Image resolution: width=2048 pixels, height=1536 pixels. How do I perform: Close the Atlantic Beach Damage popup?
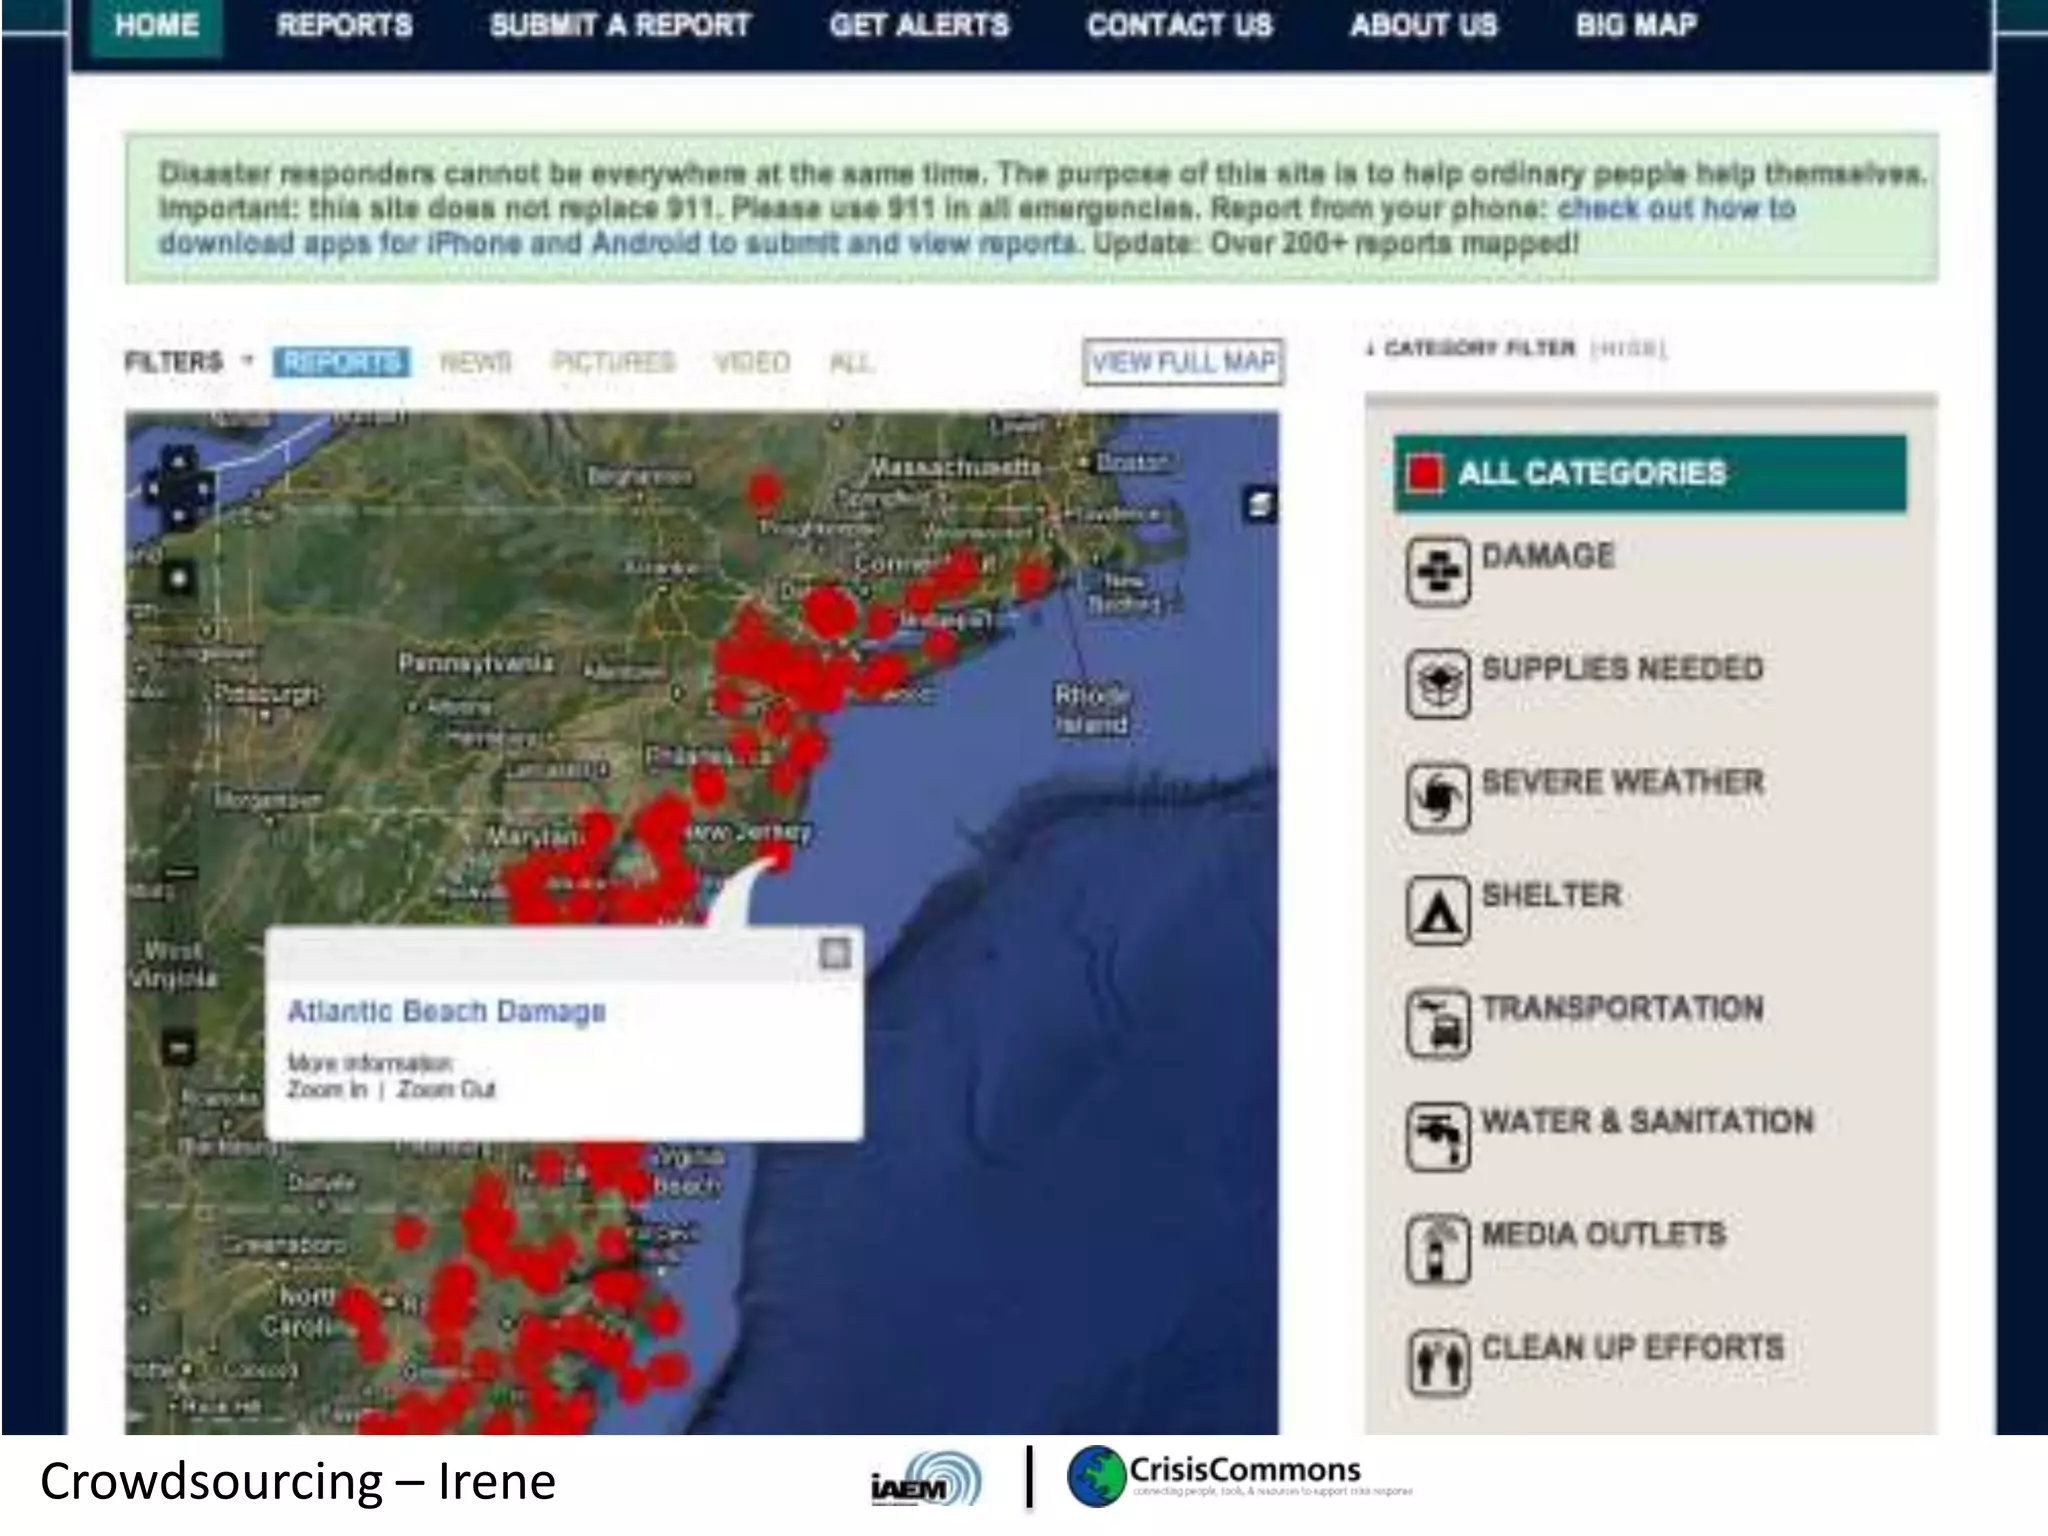point(835,953)
